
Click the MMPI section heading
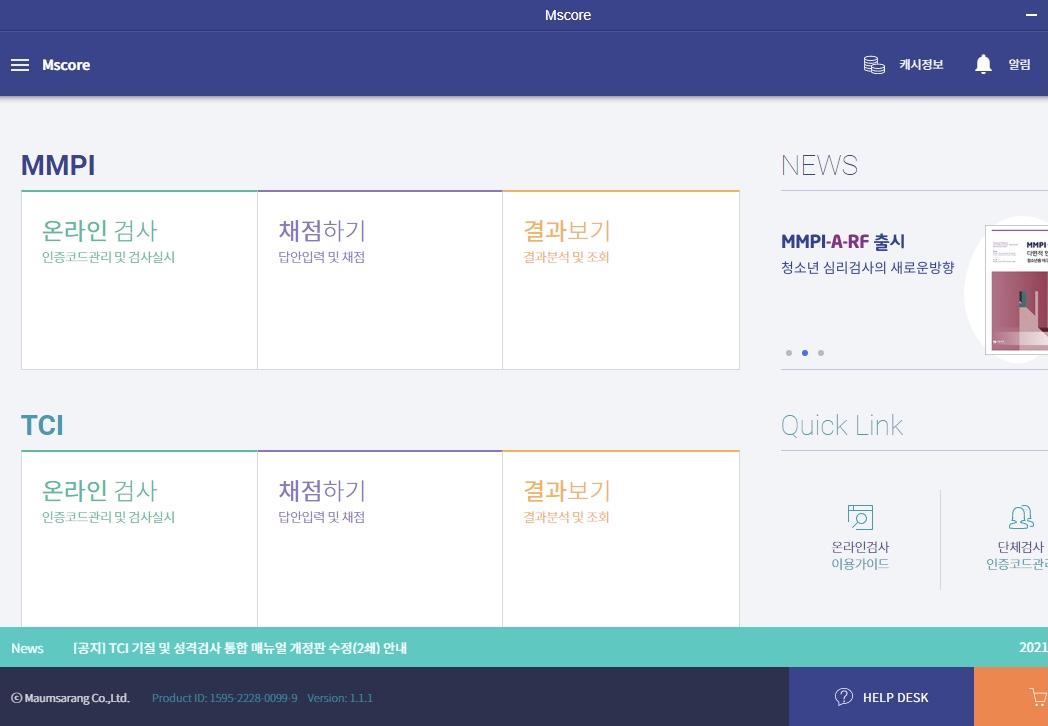[x=58, y=165]
